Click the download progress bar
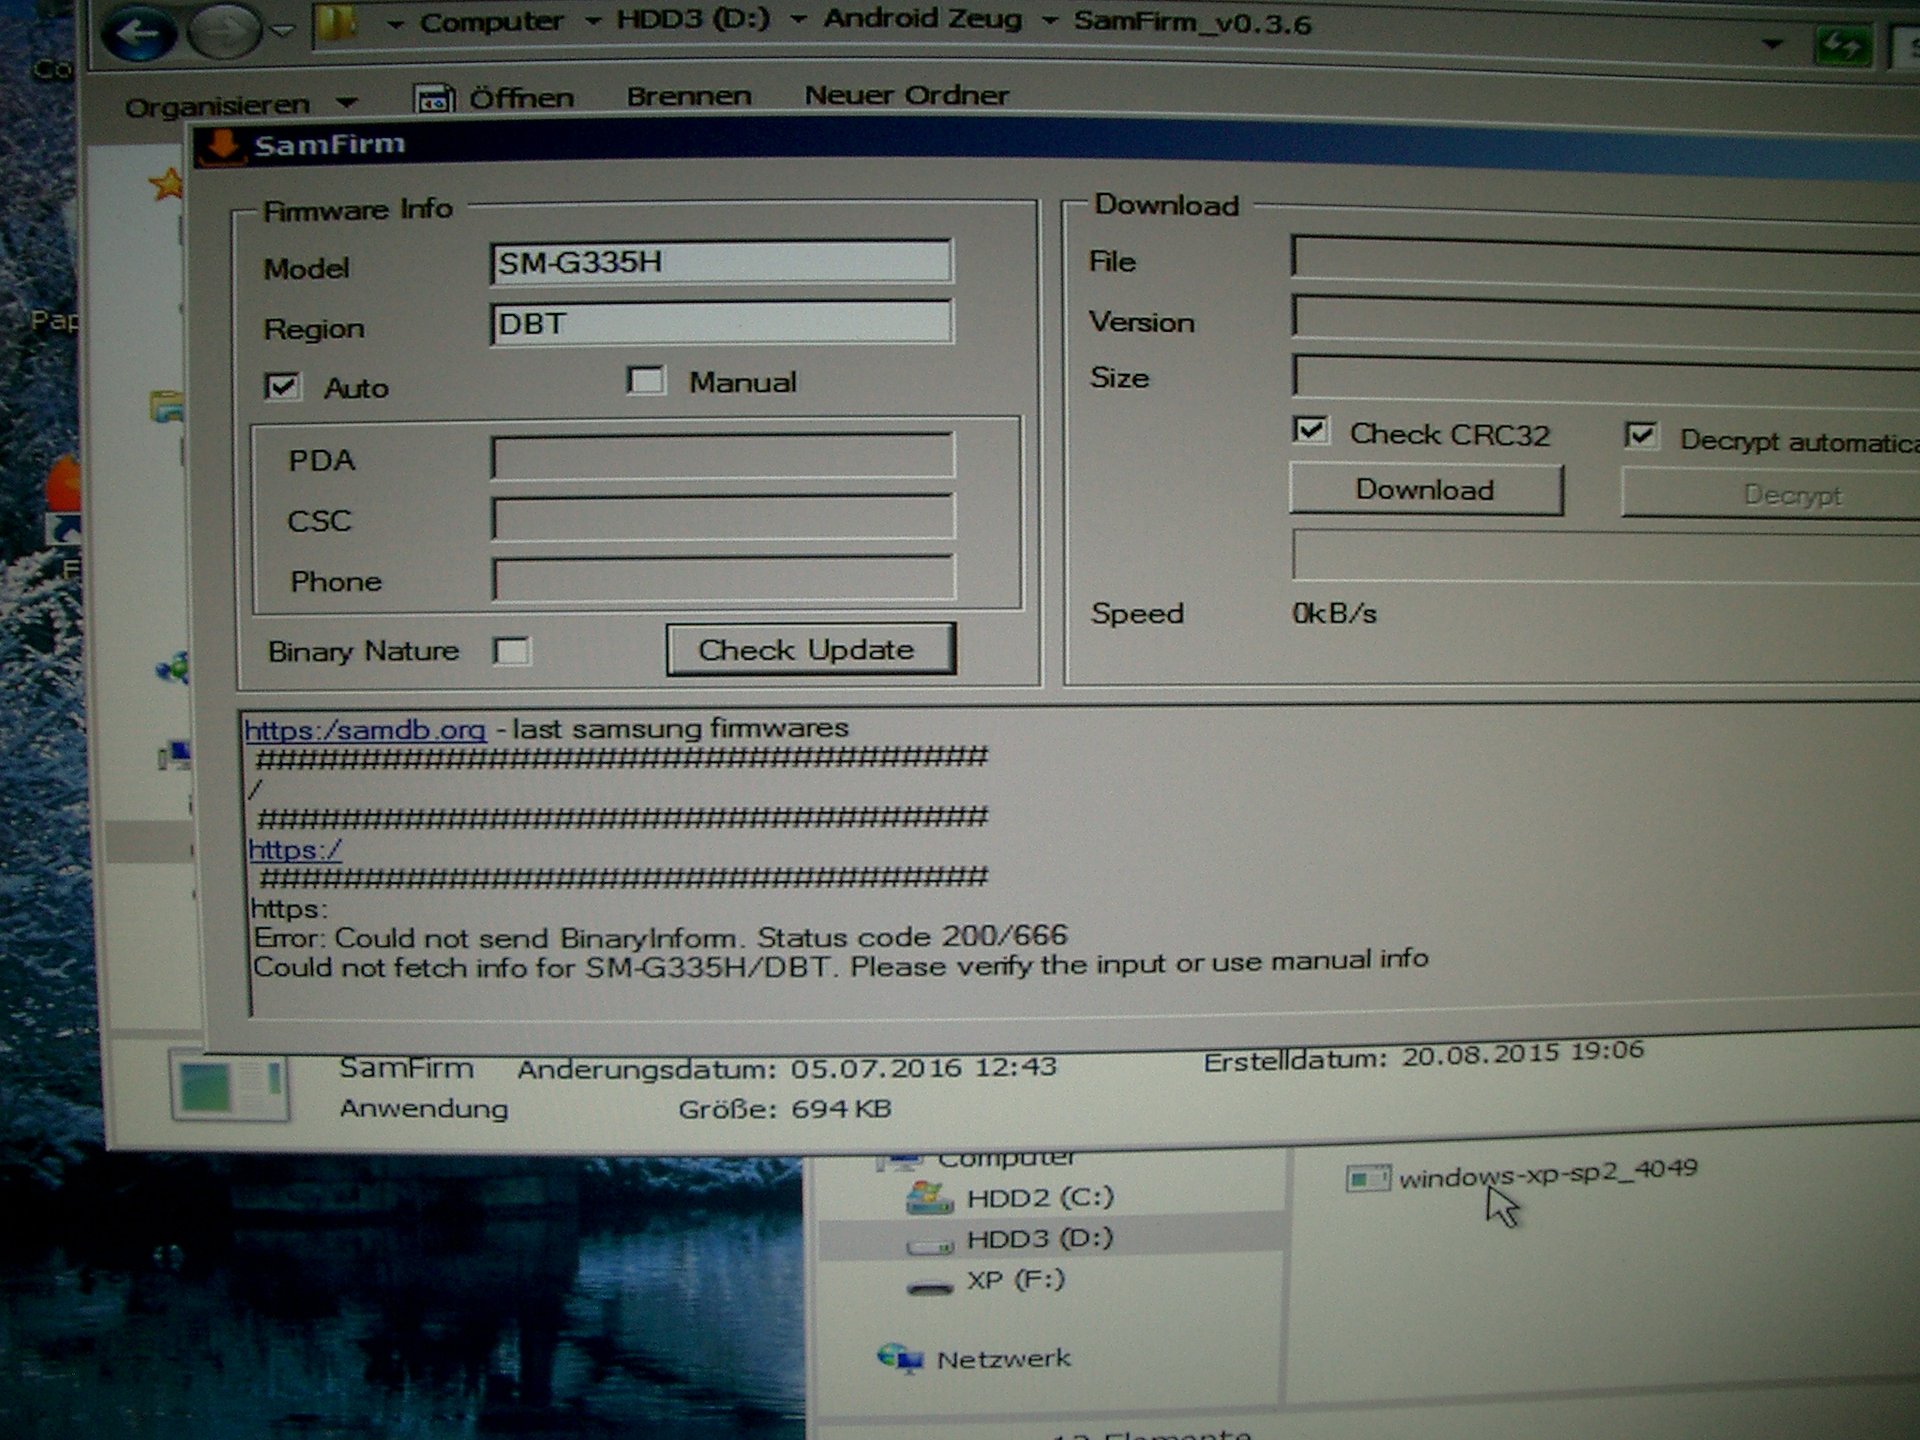This screenshot has height=1440, width=1920. [1606, 556]
